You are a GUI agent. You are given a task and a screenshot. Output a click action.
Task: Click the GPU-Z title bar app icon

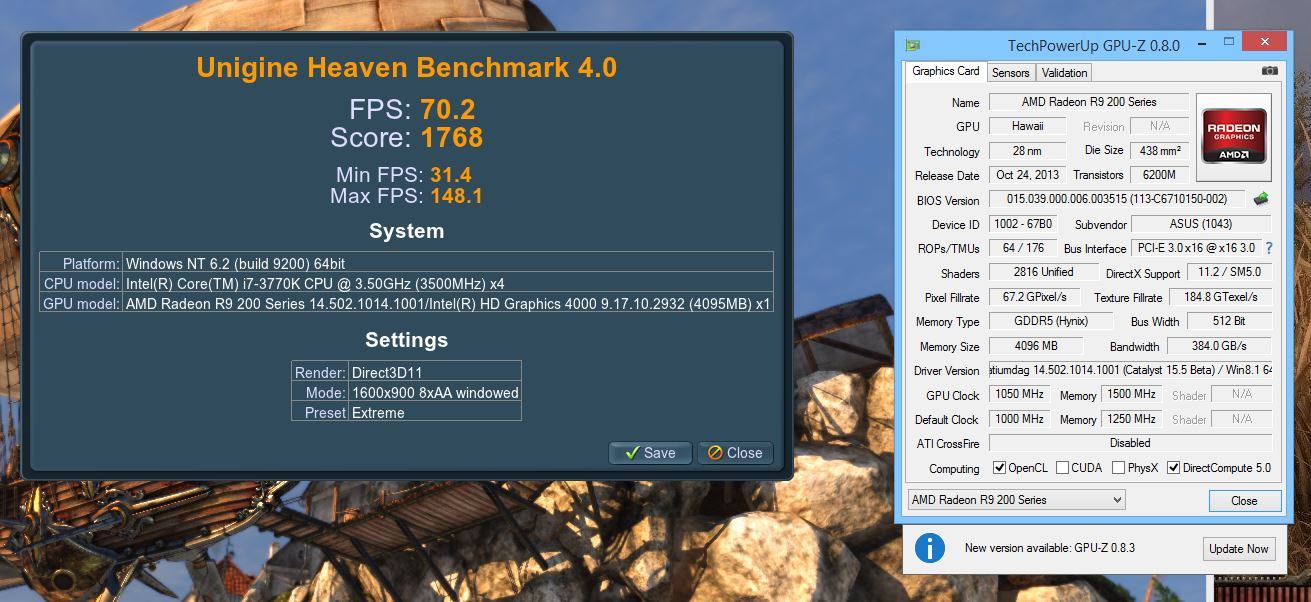(x=912, y=45)
